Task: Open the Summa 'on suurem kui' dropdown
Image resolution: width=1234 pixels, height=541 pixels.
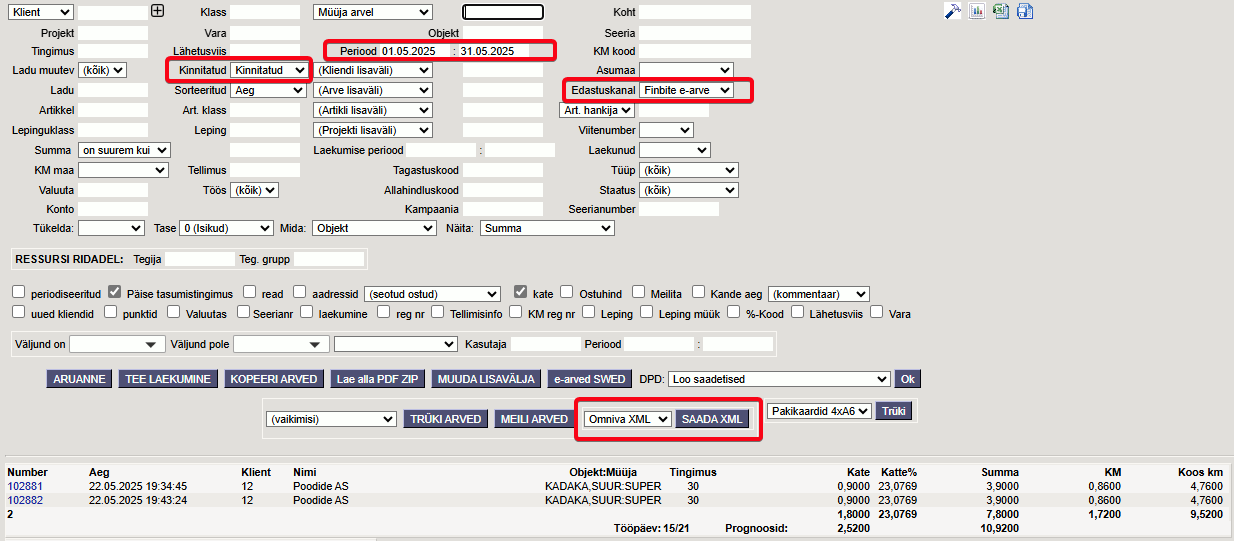Action: [x=124, y=150]
